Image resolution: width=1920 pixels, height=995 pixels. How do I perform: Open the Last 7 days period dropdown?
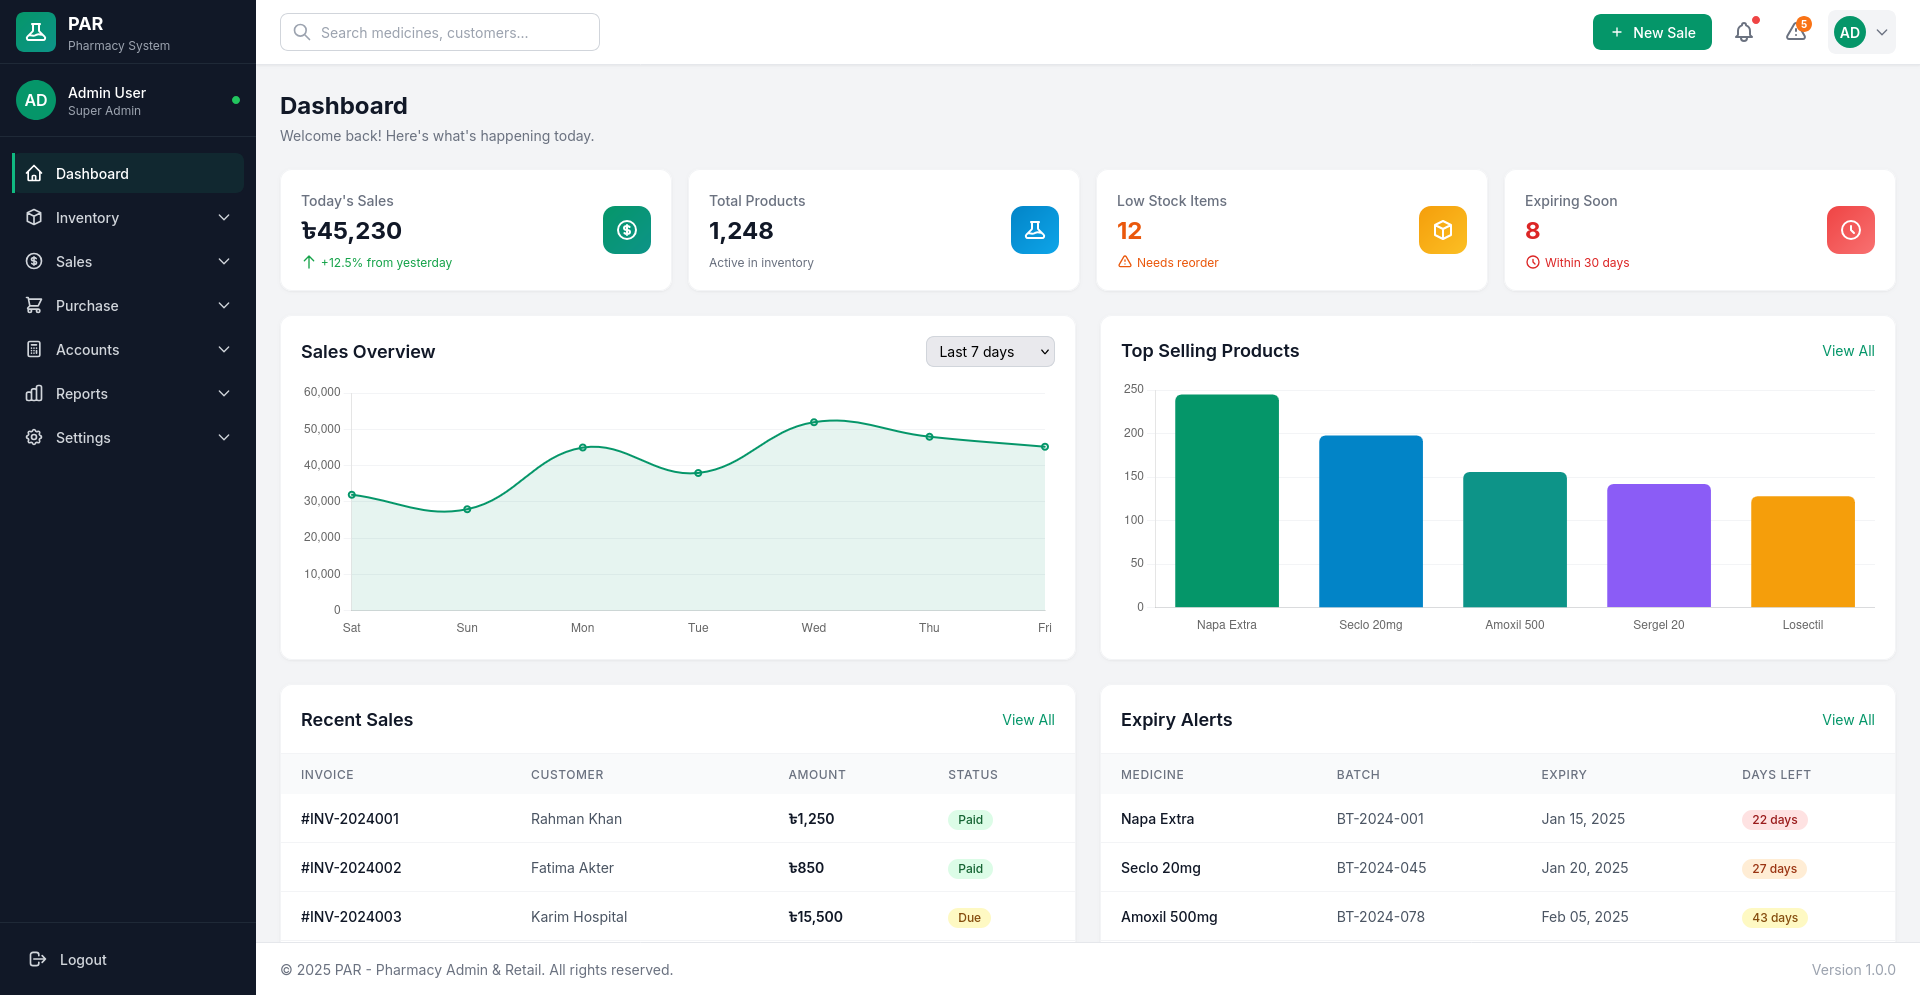coord(990,351)
